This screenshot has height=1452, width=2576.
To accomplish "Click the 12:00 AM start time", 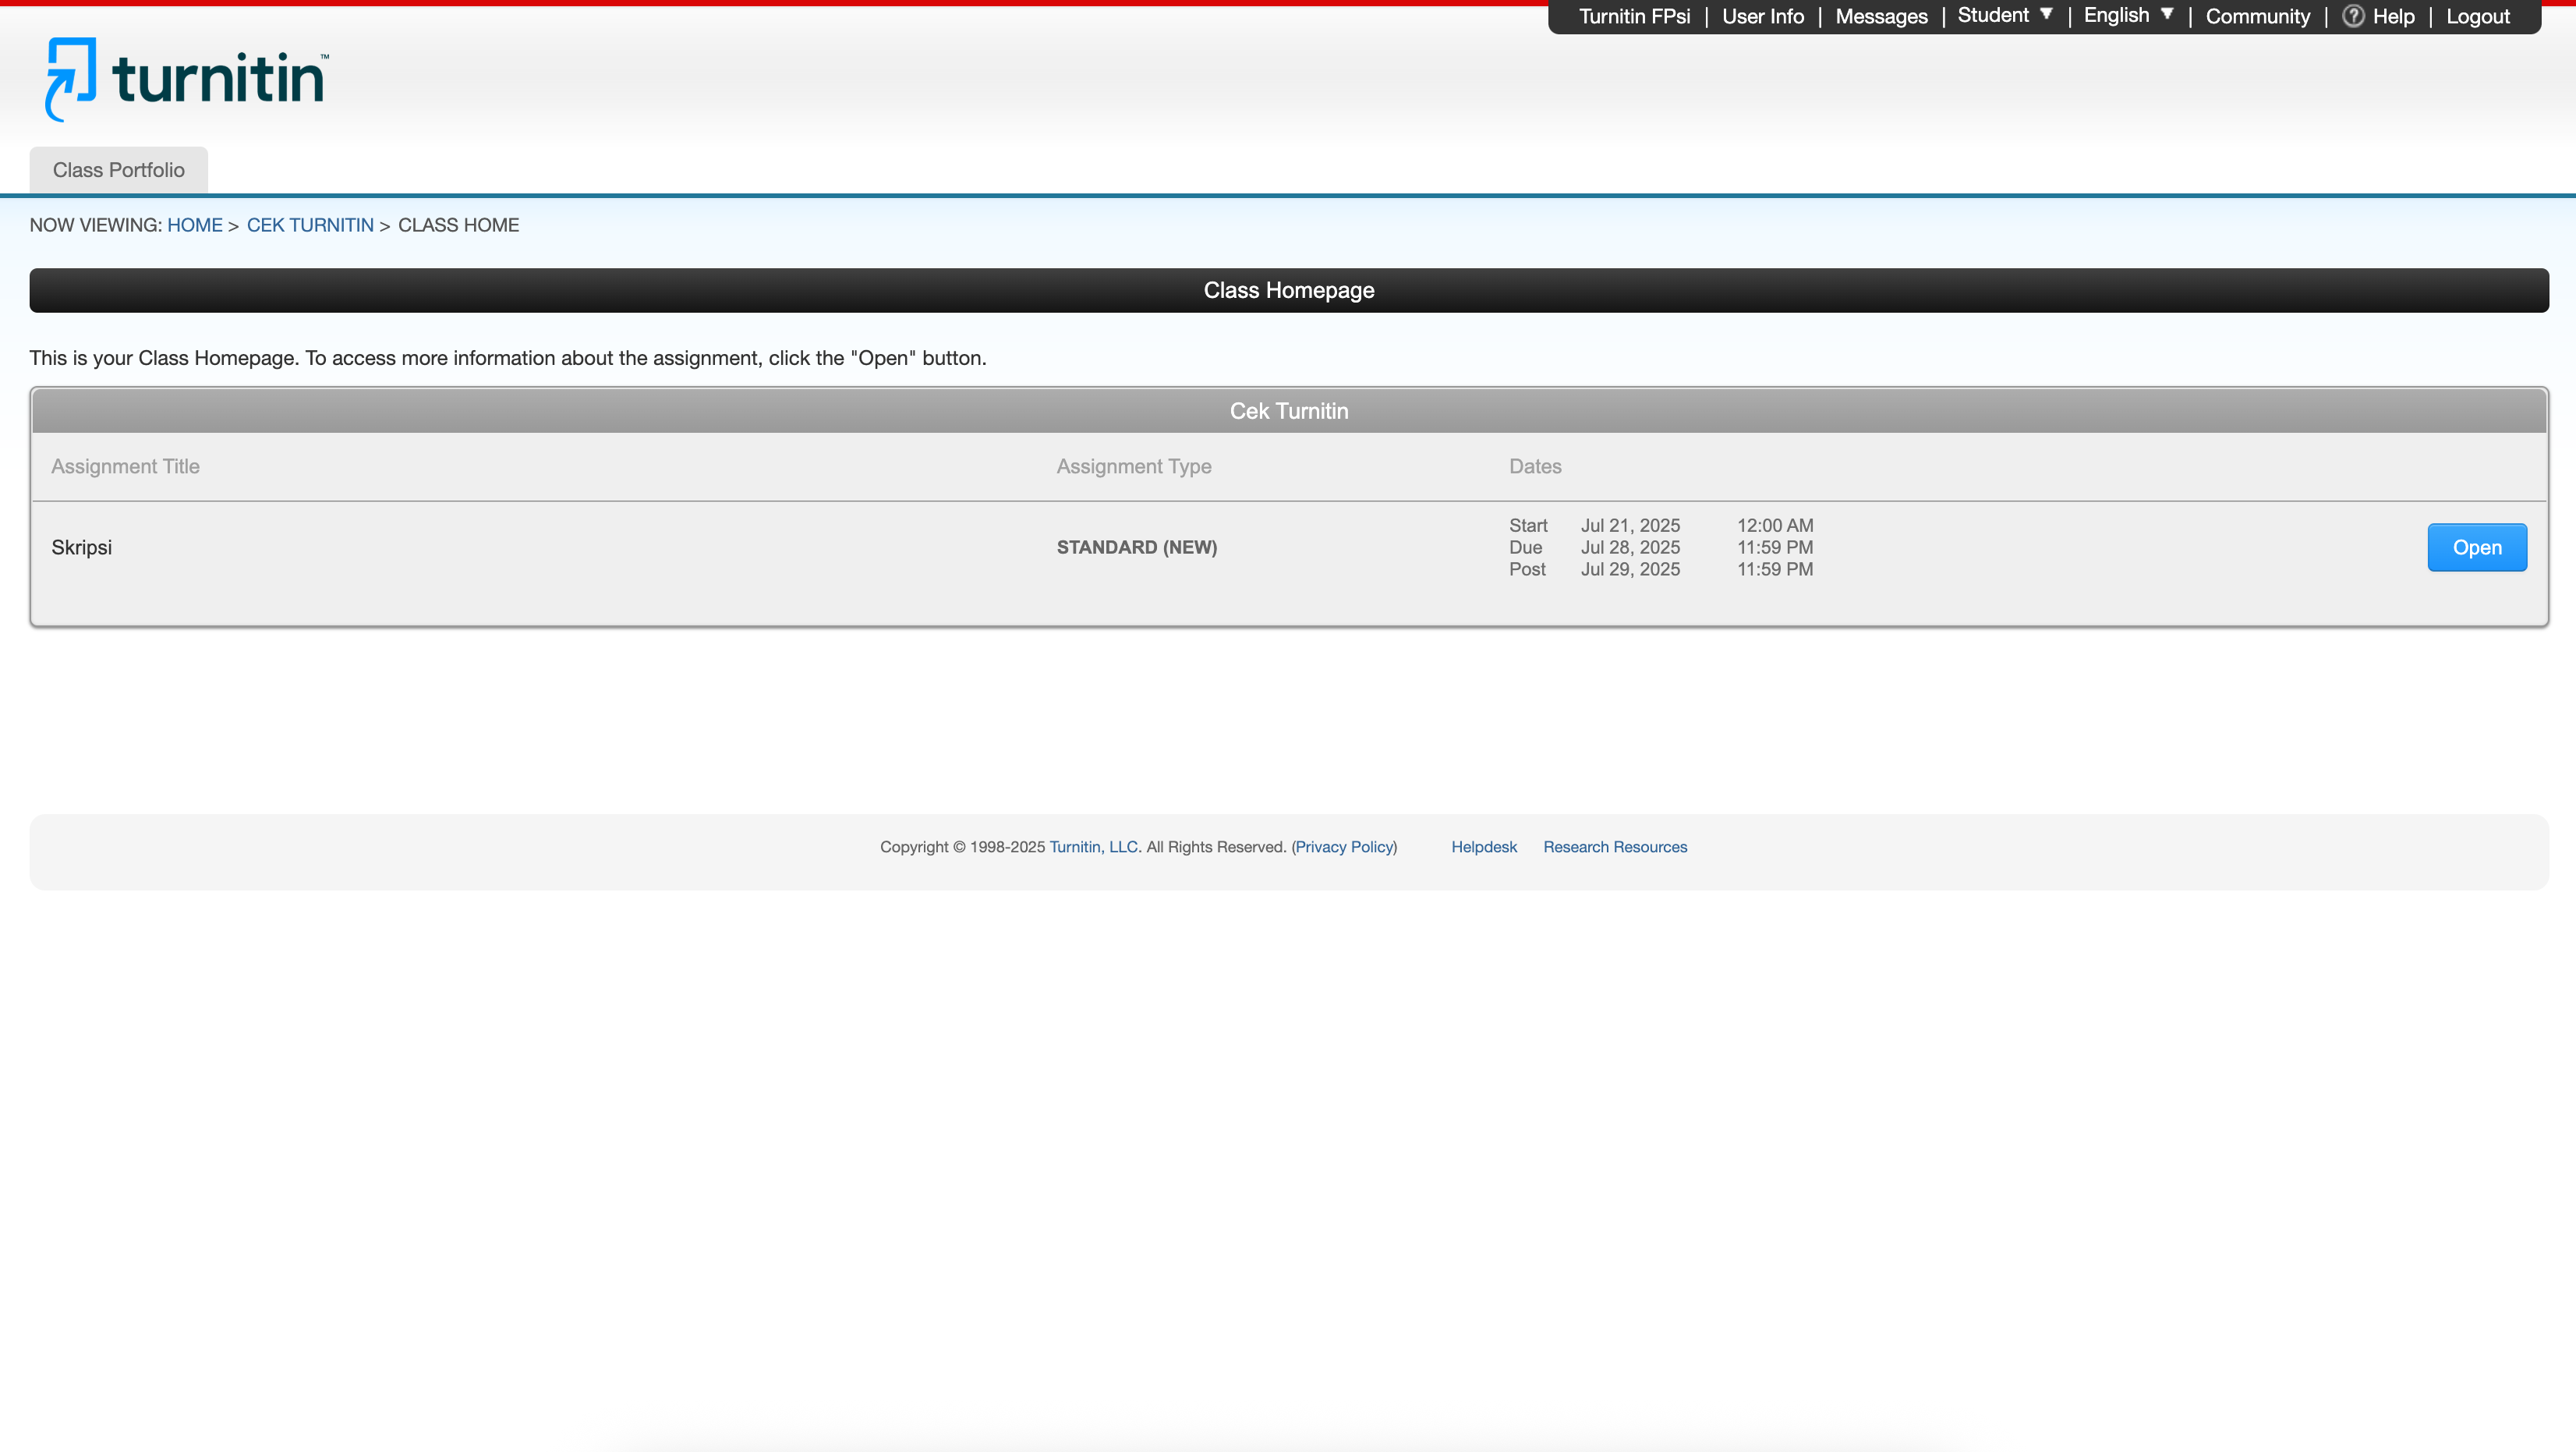I will (x=1774, y=525).
